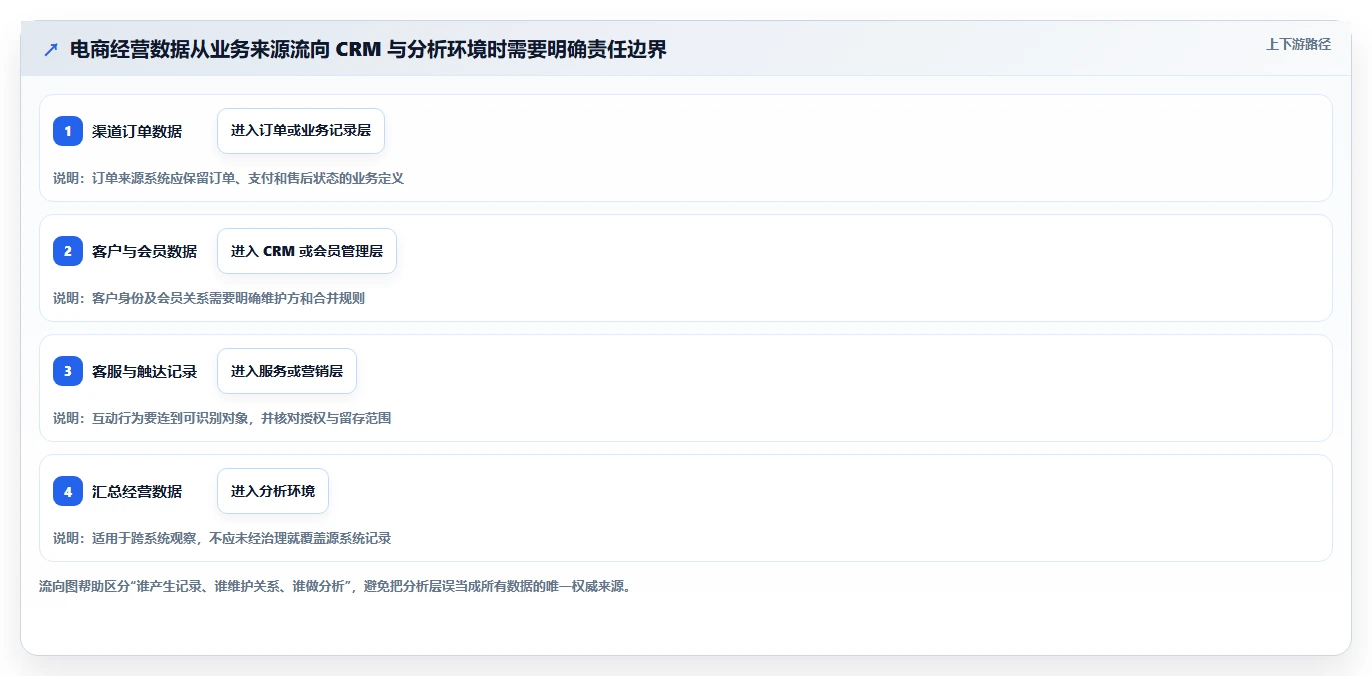
Task: Click the 进入分析环境 button
Action: pyautogui.click(x=273, y=491)
